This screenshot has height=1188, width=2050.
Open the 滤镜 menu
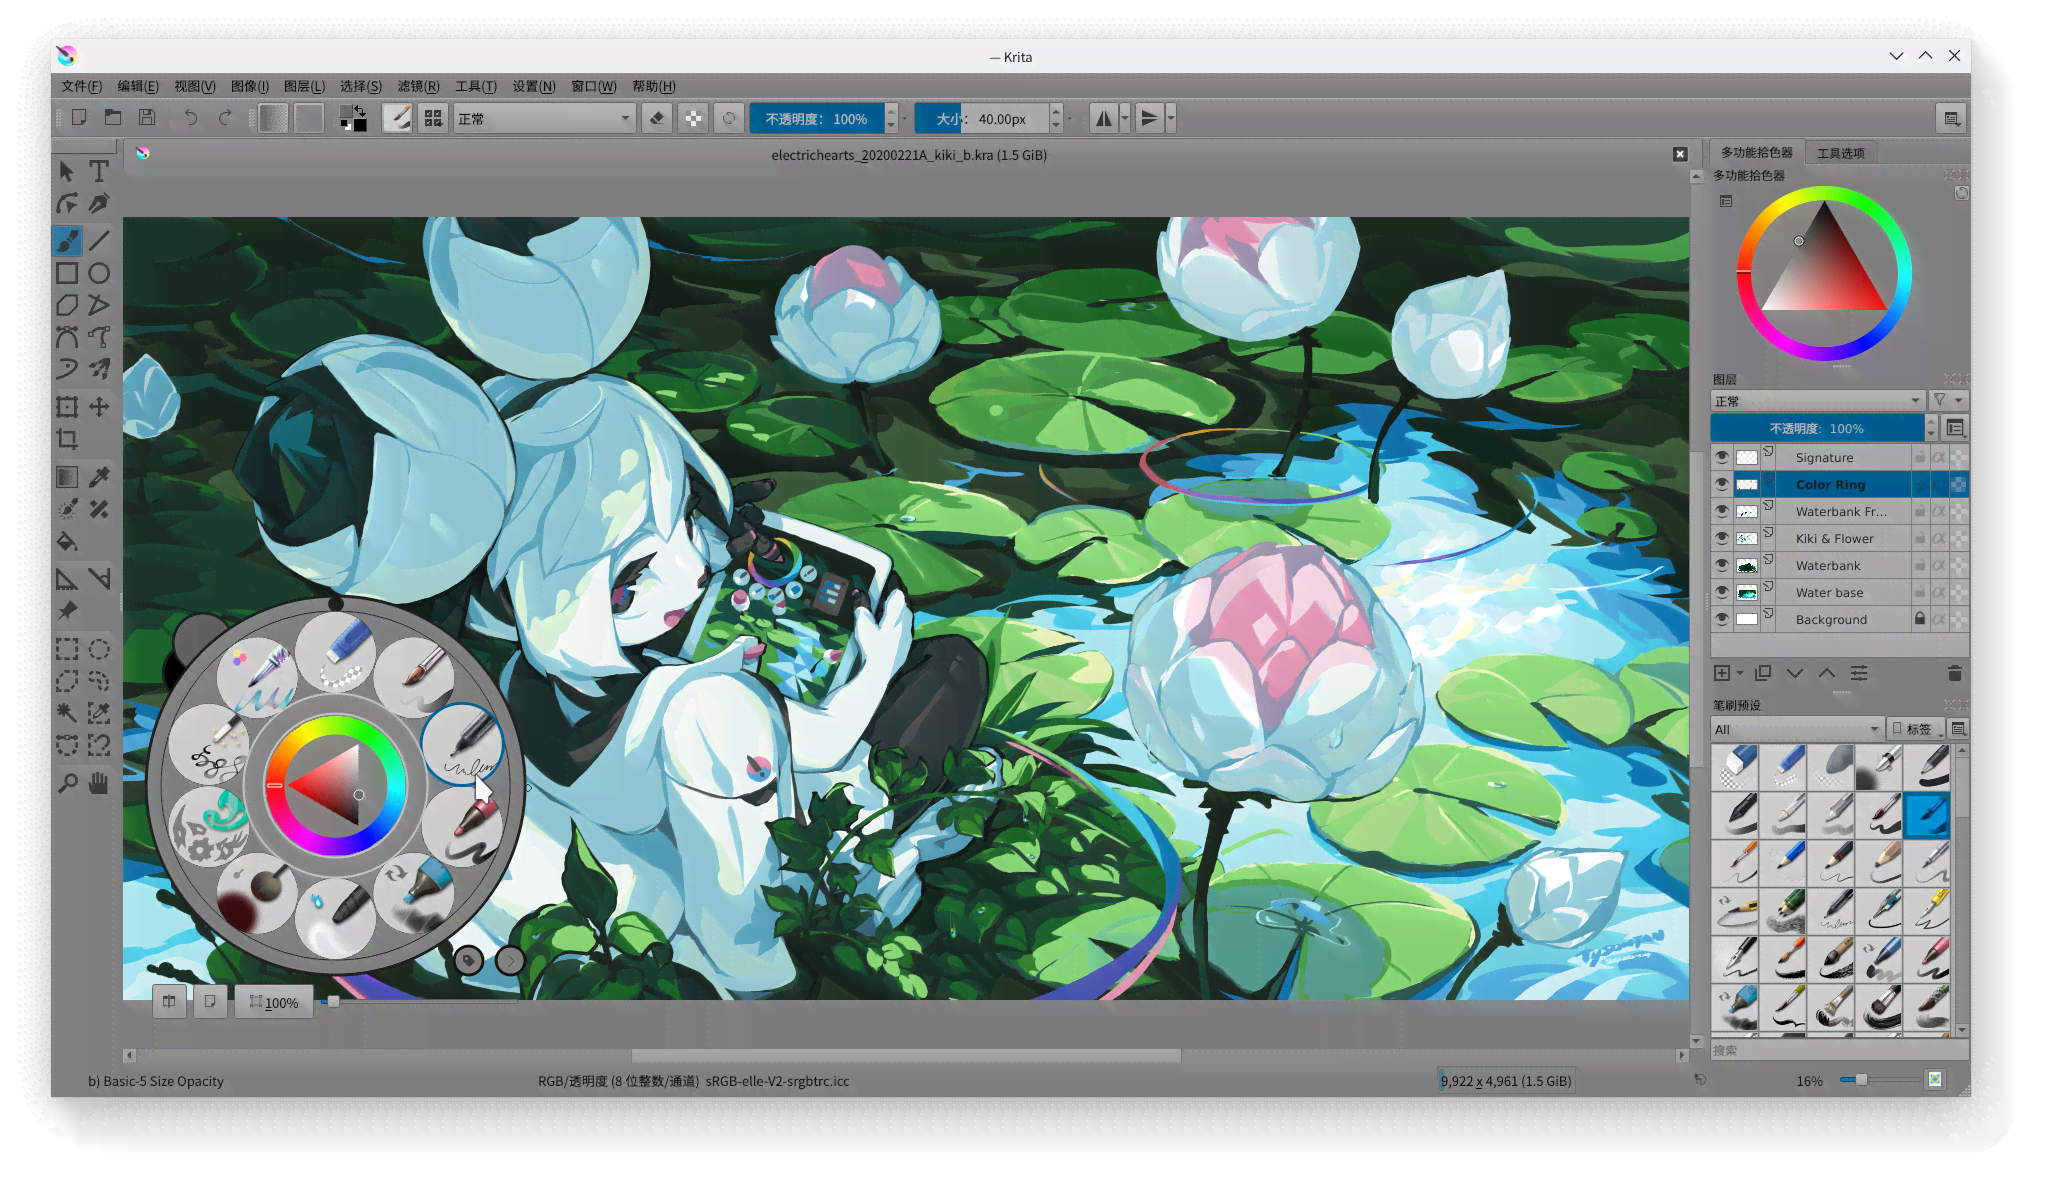417,86
